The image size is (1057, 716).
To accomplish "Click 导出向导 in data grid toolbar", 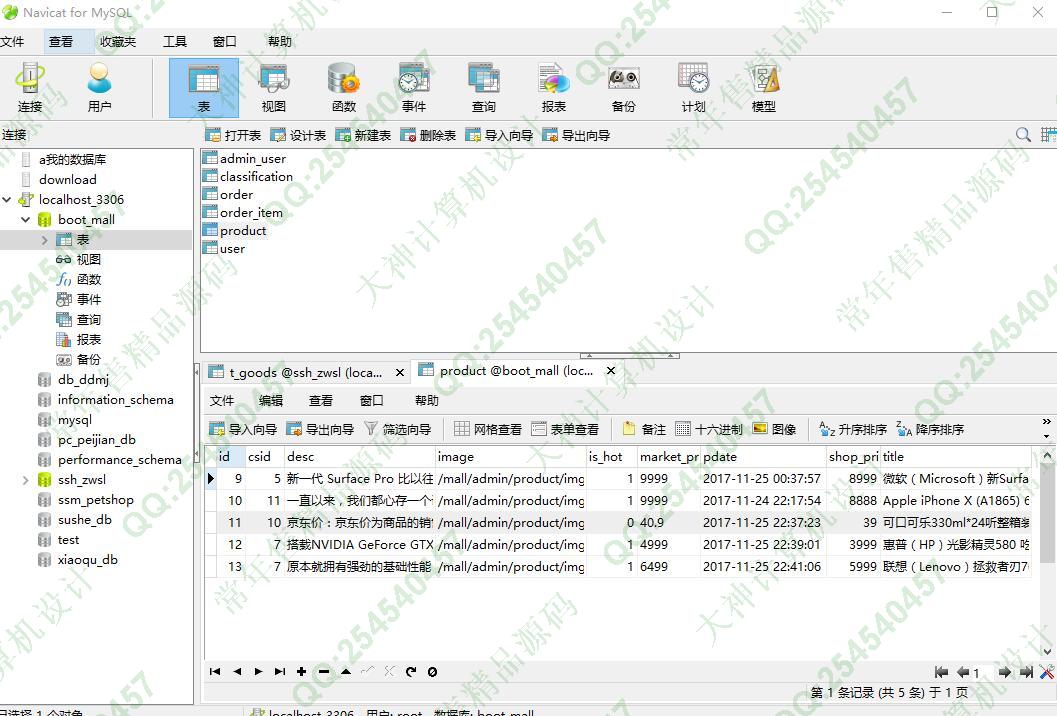I will [x=320, y=429].
